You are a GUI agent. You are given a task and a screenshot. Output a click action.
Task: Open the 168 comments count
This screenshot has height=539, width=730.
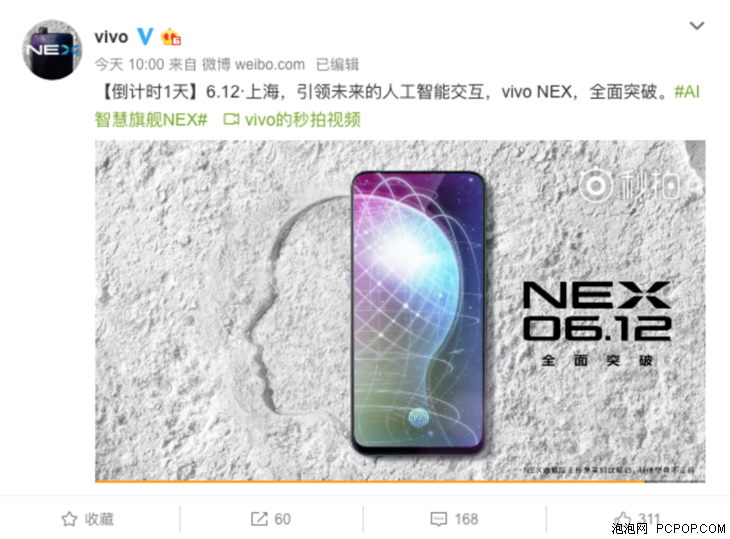[x=466, y=519]
